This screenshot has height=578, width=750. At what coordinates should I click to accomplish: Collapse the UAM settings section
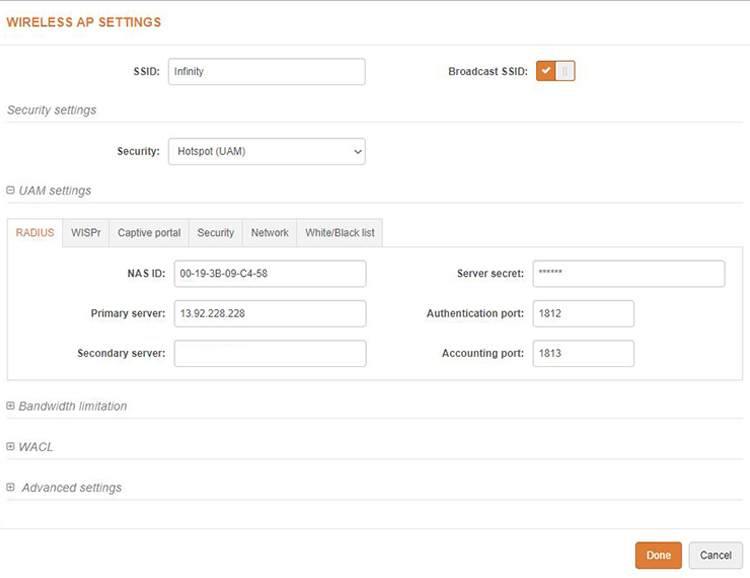[11, 190]
